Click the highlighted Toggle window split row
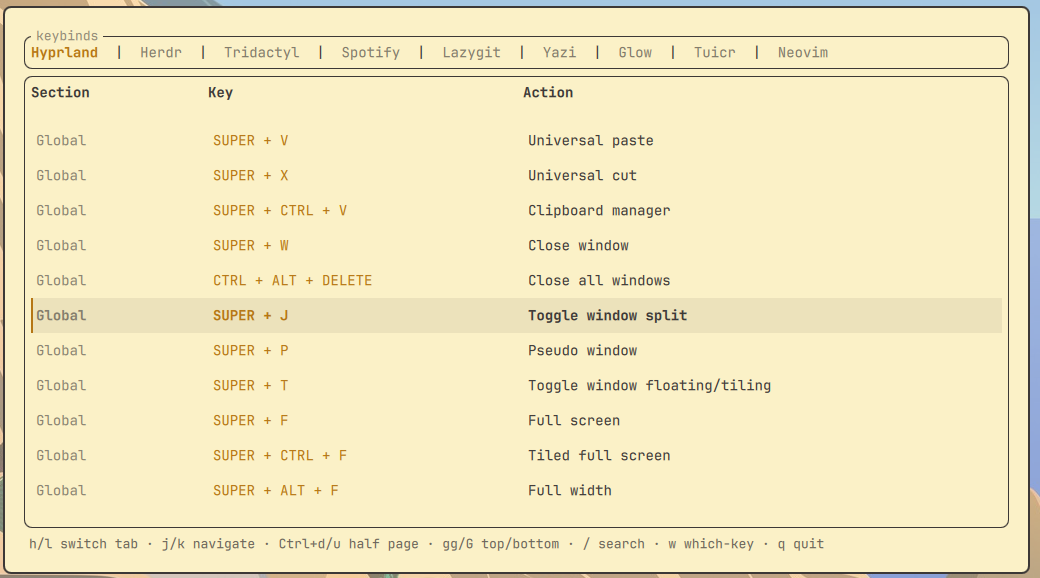This screenshot has width=1040, height=578. 517,315
